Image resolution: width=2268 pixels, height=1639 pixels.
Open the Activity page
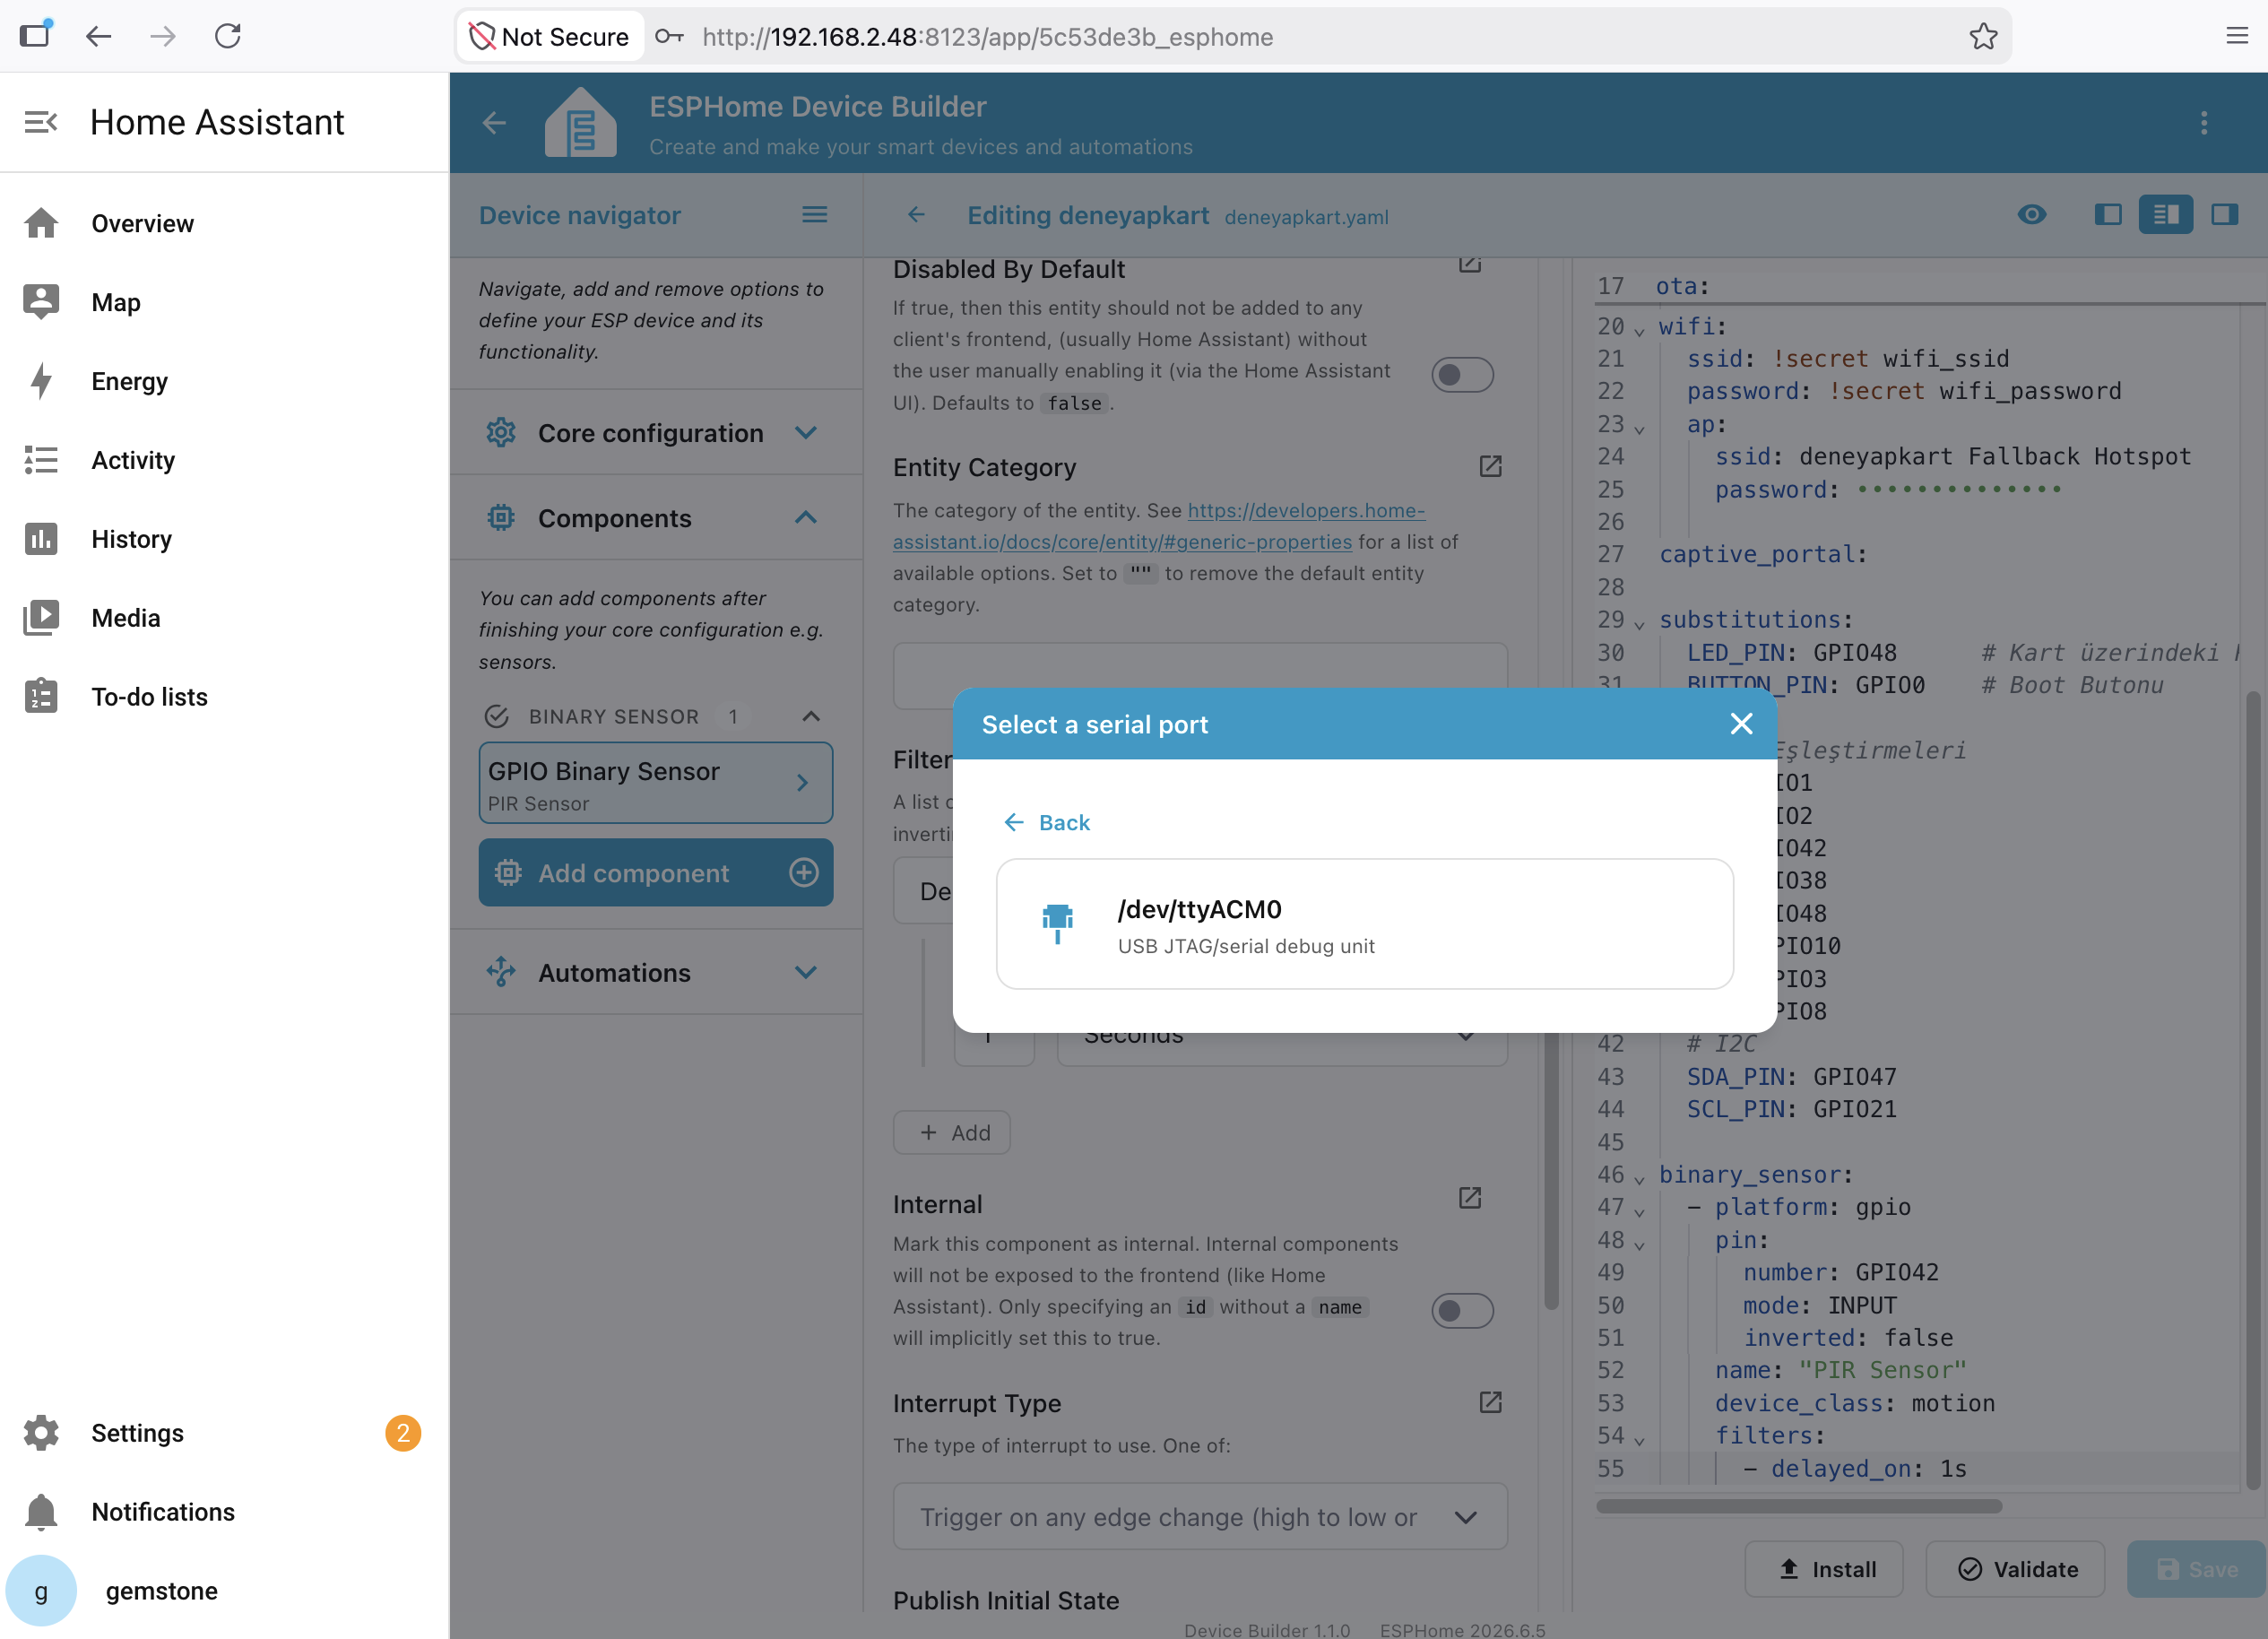pyautogui.click(x=224, y=460)
